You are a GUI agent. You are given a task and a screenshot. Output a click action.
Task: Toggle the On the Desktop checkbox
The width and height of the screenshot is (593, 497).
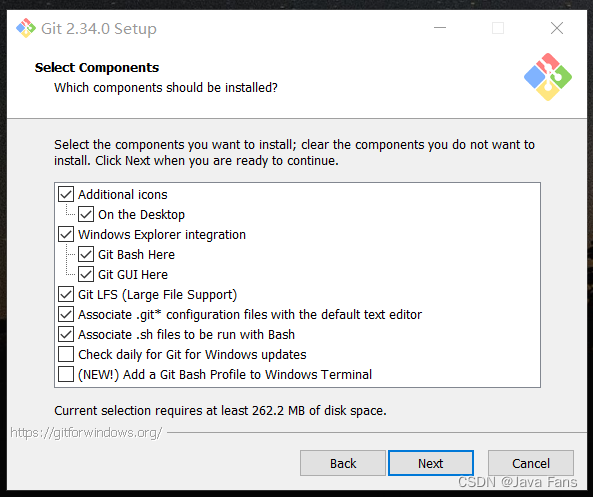click(x=86, y=214)
